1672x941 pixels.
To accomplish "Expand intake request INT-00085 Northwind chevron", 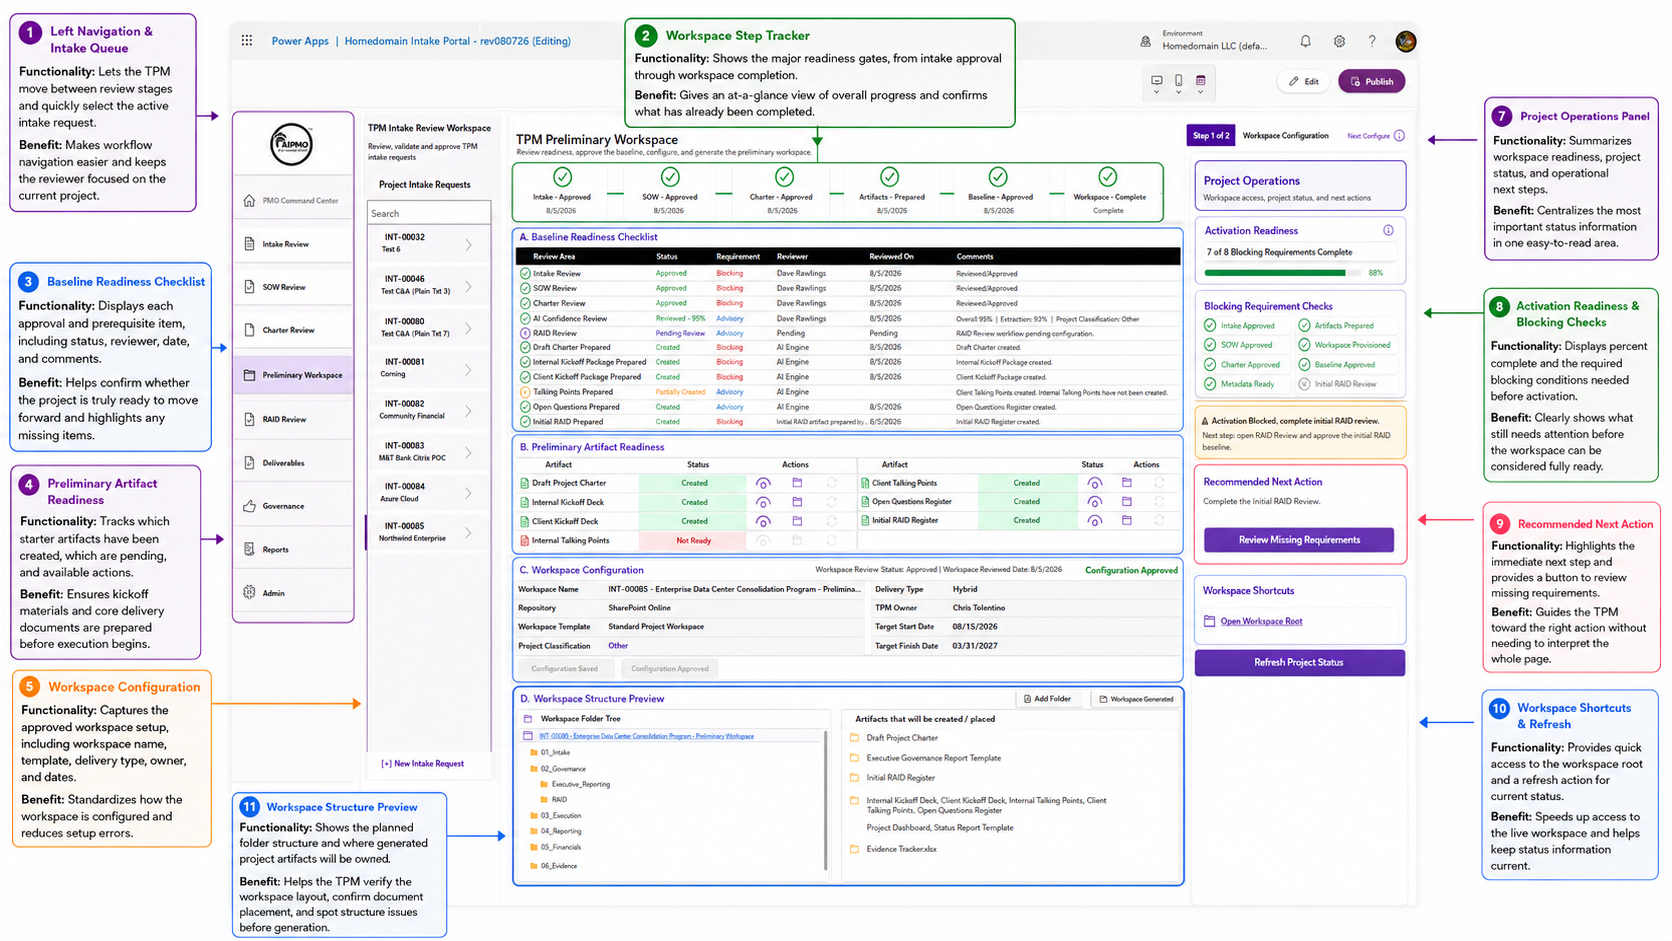I will (x=469, y=532).
